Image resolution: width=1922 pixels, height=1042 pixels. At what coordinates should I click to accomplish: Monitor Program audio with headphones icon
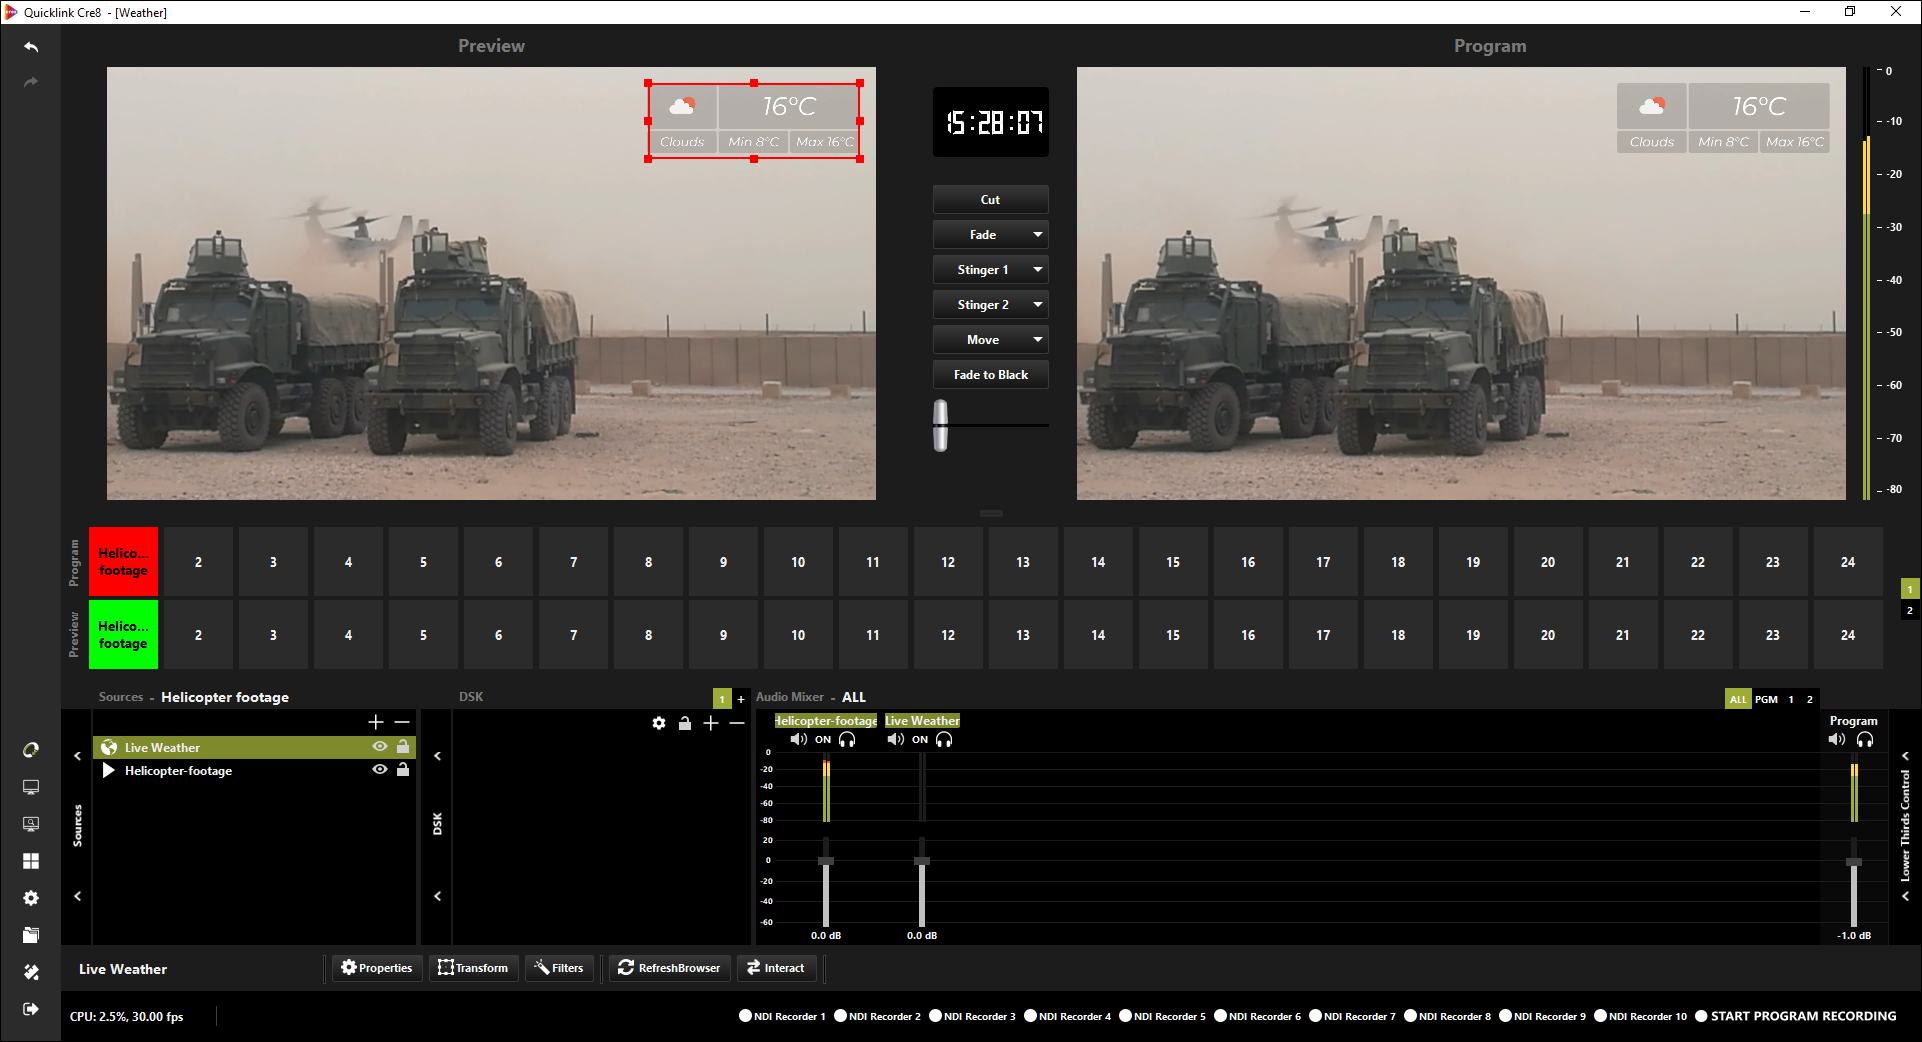1865,740
